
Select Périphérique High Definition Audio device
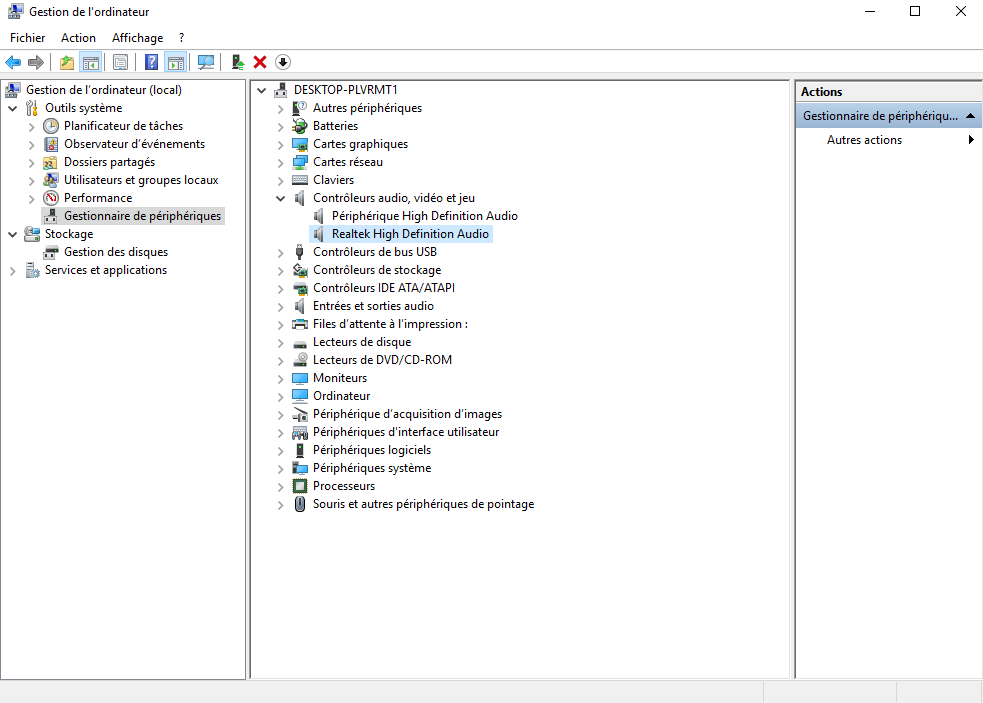(x=424, y=216)
